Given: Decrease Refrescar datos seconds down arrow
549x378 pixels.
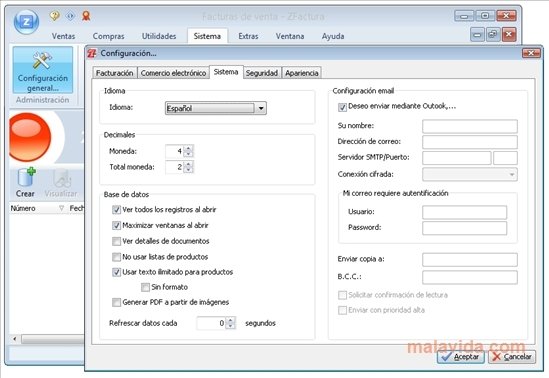Looking at the screenshot, I should [x=231, y=326].
